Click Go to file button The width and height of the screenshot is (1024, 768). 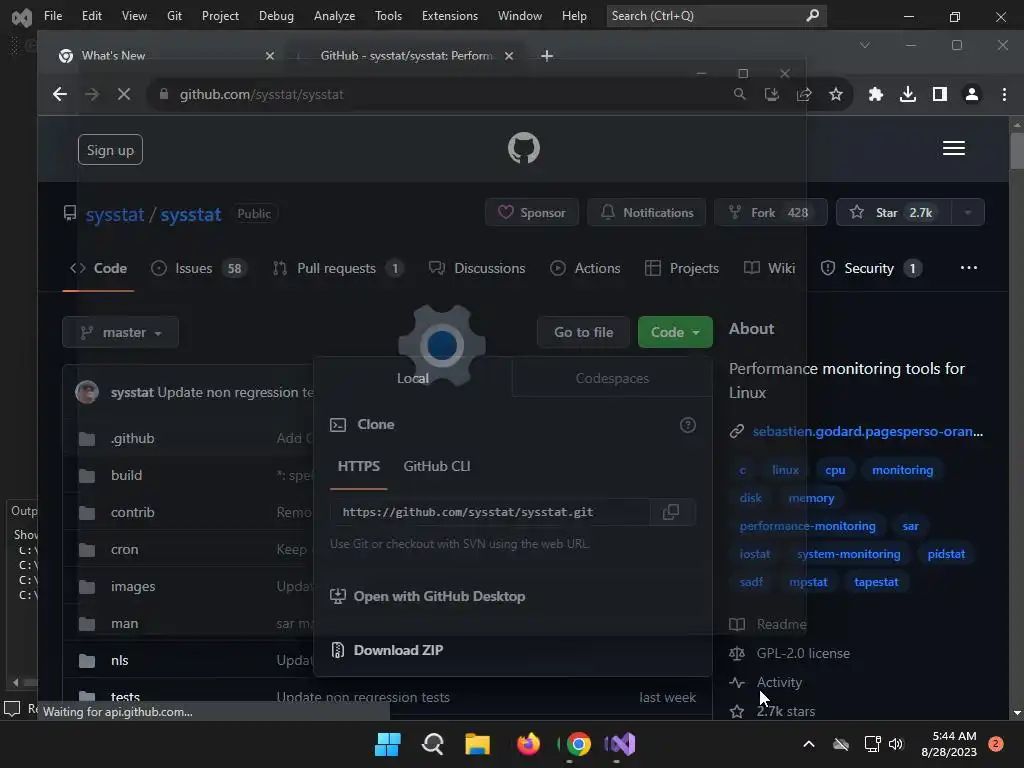coord(583,332)
